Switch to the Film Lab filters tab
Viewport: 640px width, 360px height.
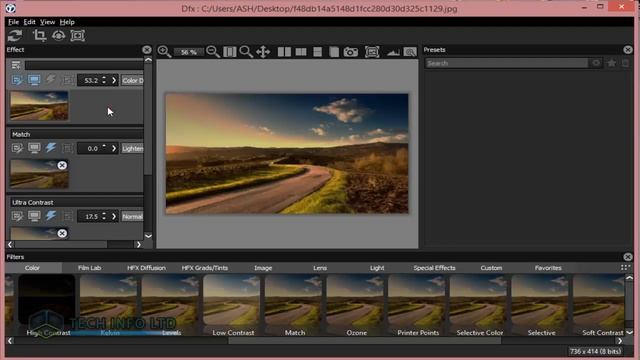click(x=89, y=268)
